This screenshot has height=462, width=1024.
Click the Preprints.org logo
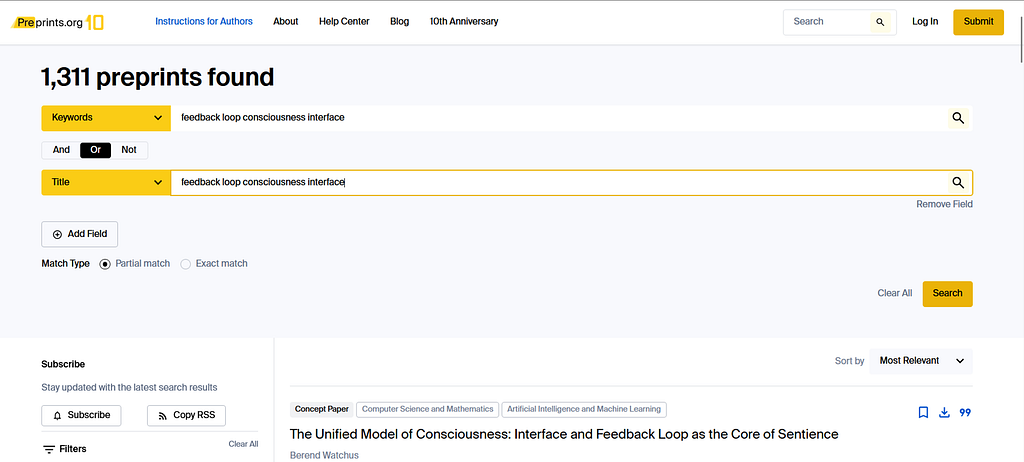[x=60, y=21]
